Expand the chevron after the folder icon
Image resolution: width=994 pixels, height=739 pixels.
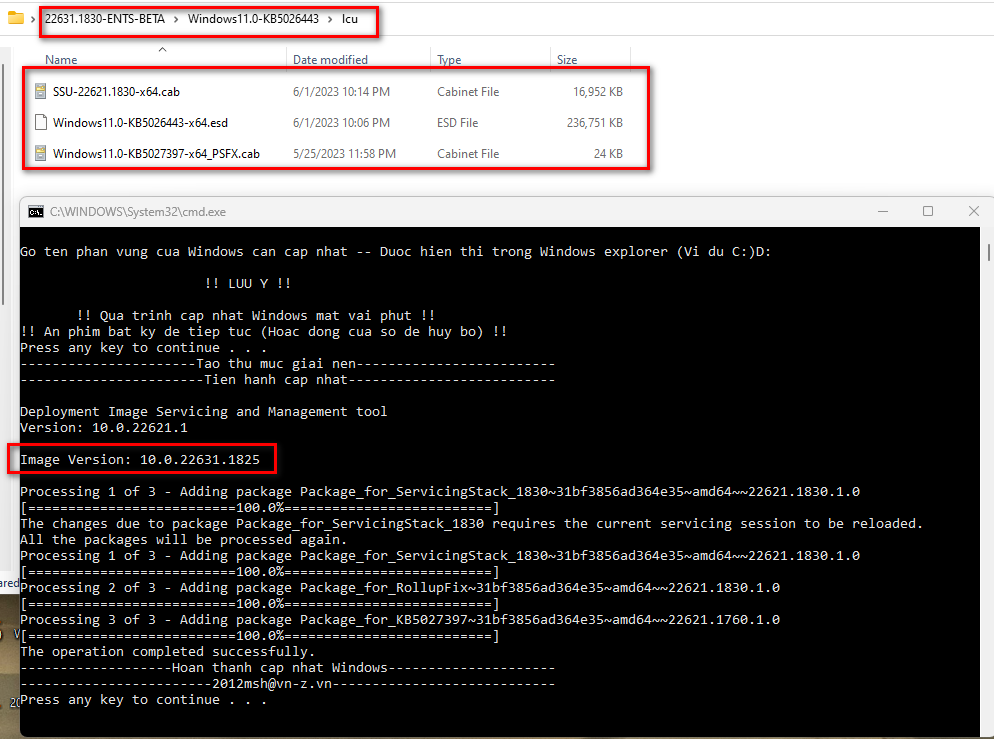click(x=32, y=19)
